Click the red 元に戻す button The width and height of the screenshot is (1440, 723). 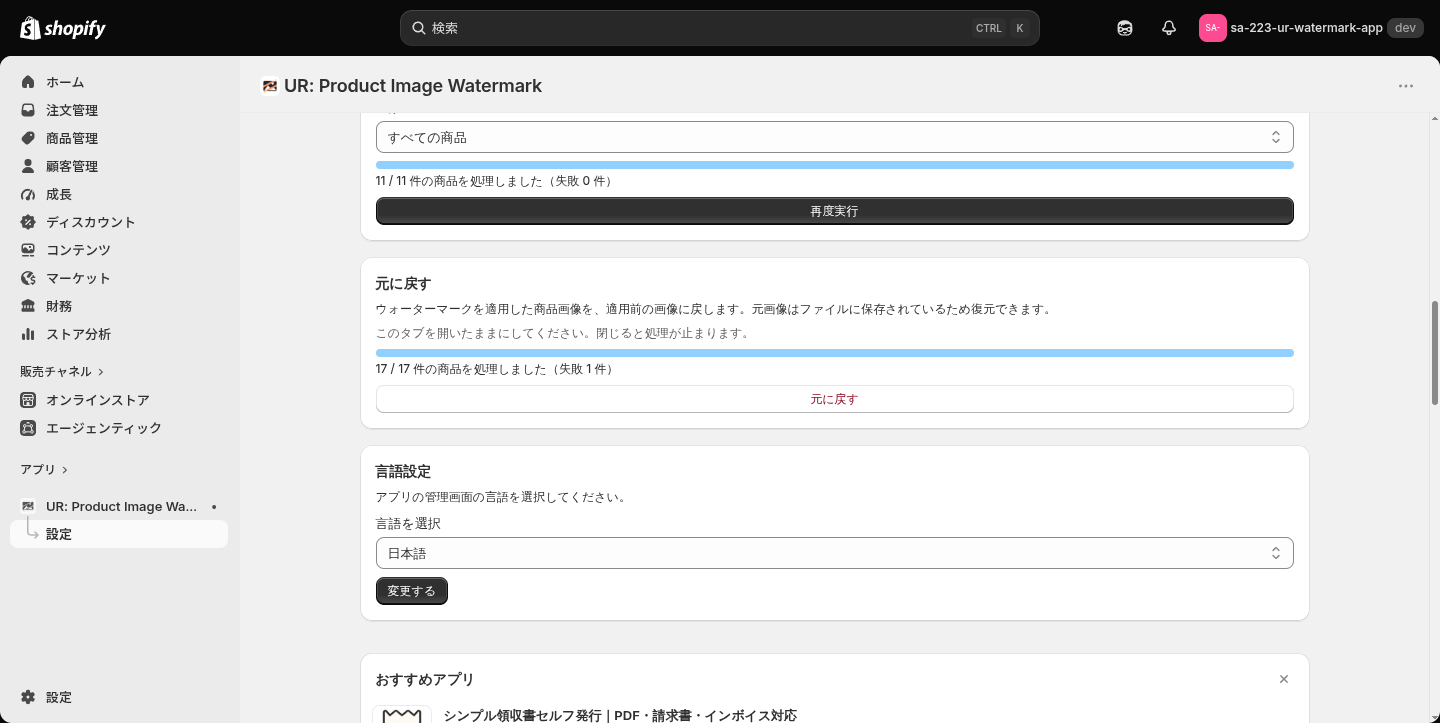pyautogui.click(x=834, y=399)
